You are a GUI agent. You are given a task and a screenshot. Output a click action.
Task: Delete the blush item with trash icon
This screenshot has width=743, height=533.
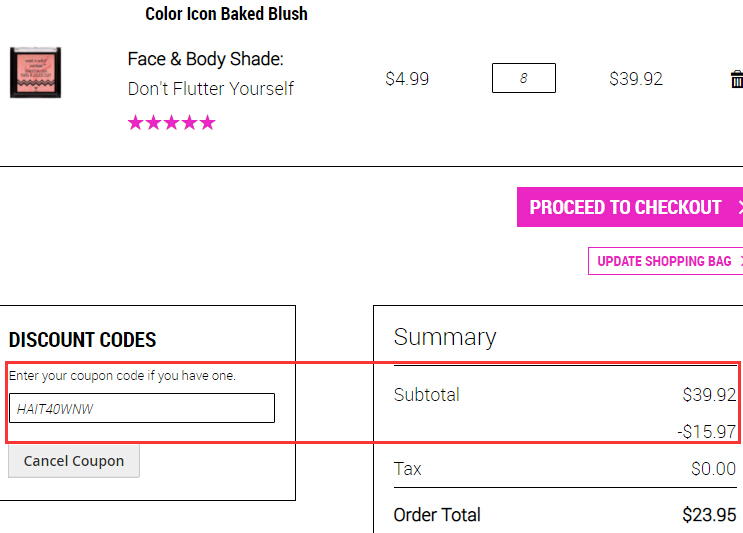pyautogui.click(x=737, y=79)
